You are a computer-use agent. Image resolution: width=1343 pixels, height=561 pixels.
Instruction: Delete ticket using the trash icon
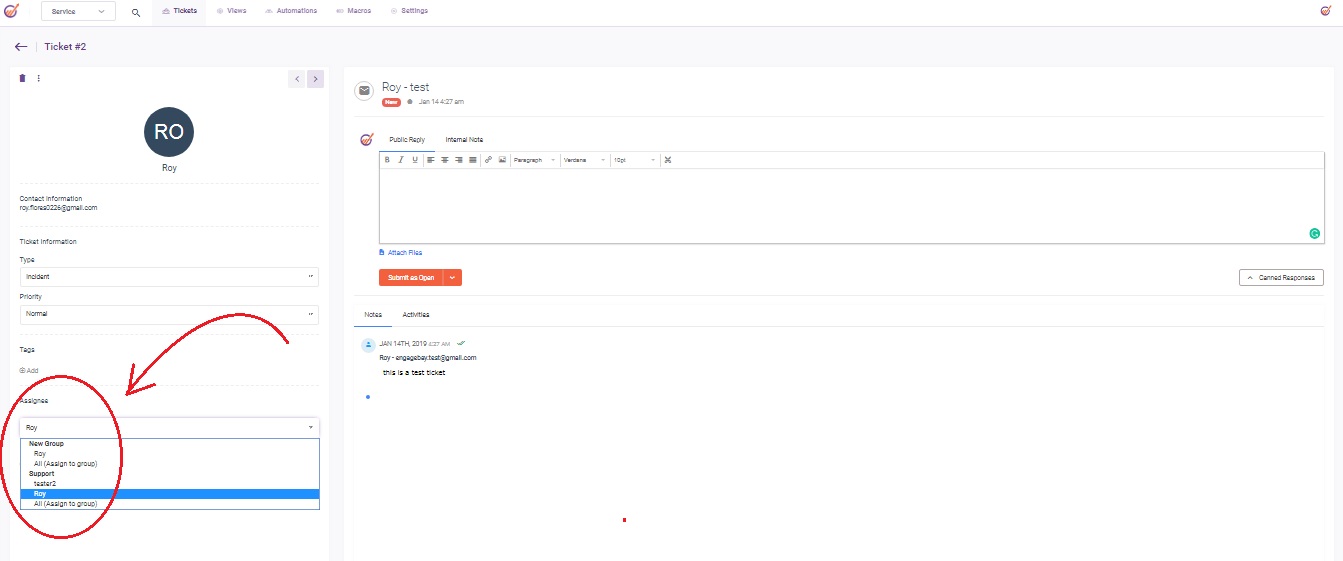(x=23, y=78)
